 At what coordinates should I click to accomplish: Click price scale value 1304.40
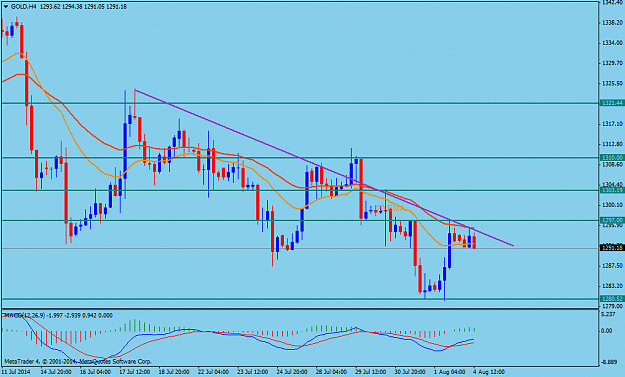point(612,185)
